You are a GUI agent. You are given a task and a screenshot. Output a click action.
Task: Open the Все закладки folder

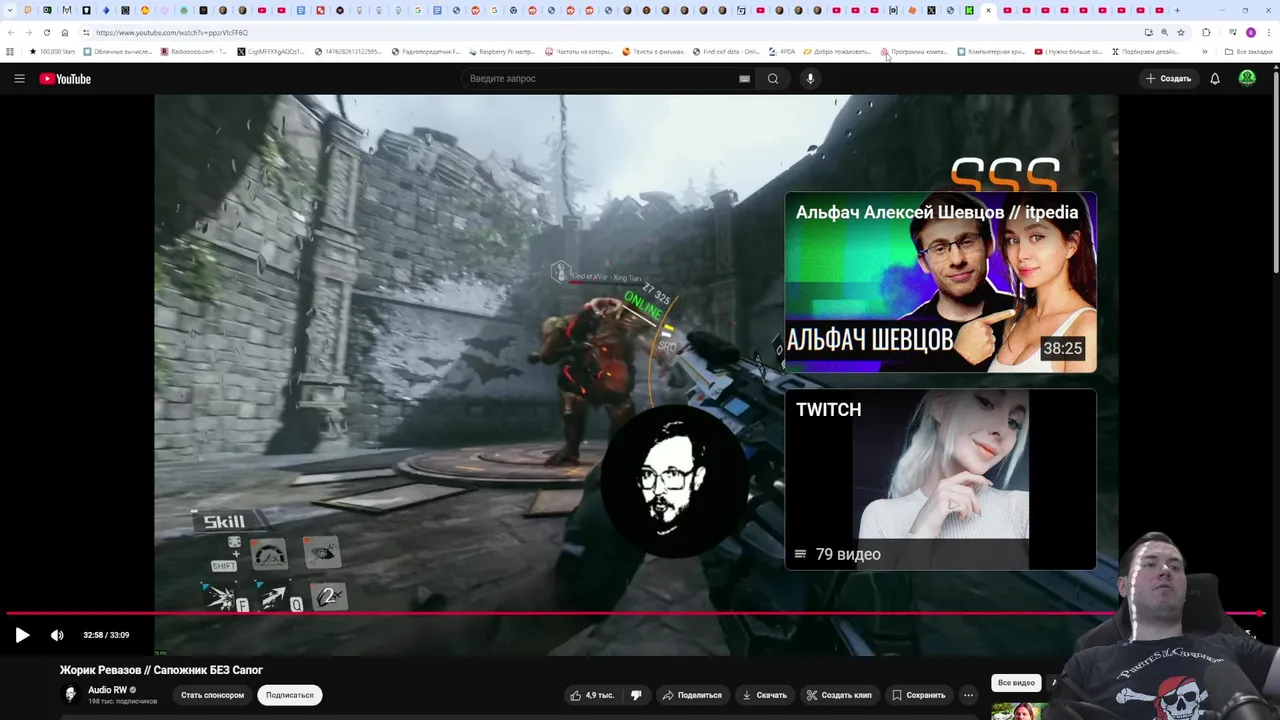(1249, 51)
